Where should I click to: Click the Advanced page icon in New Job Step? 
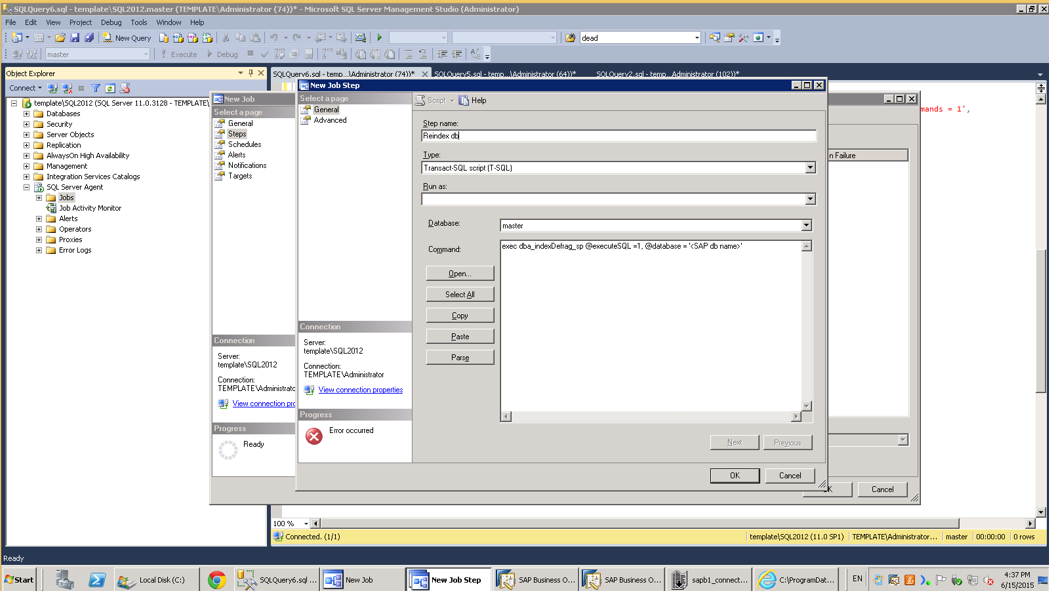tap(306, 120)
